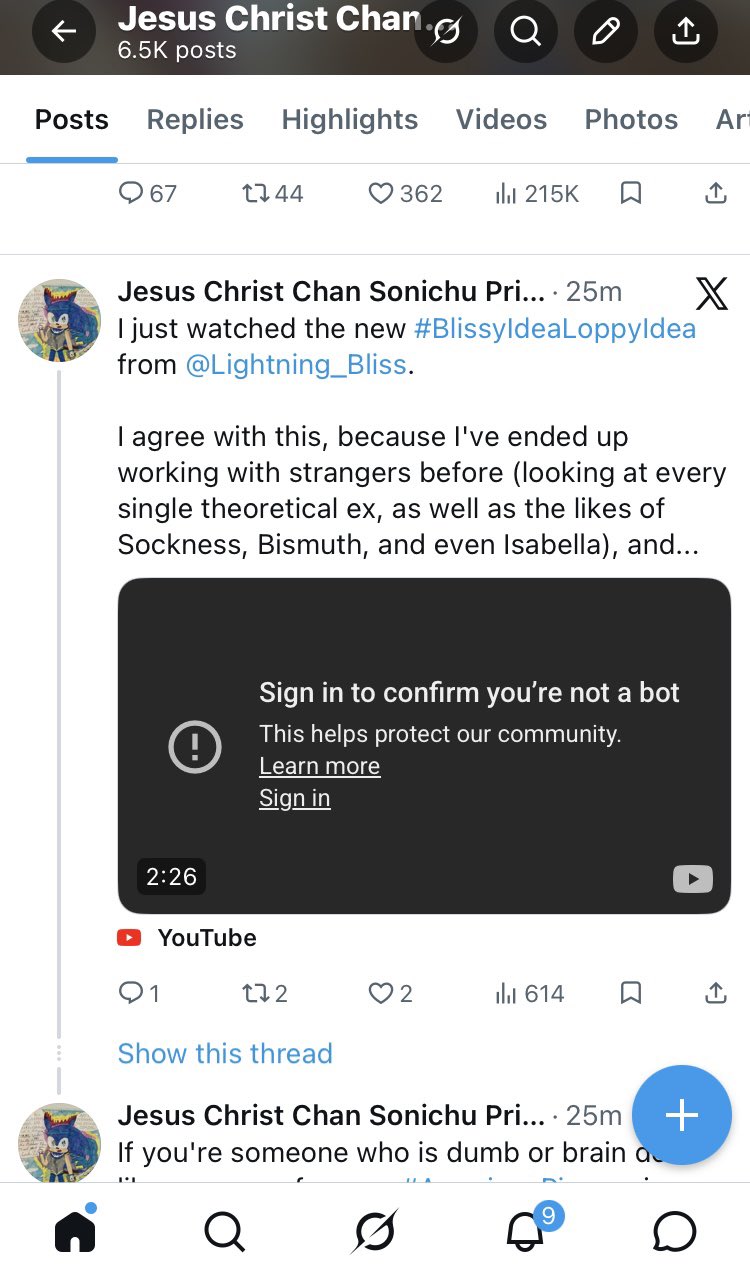The height and width of the screenshot is (1281, 750).
Task: Switch to the Highlights tab
Action: (x=350, y=120)
